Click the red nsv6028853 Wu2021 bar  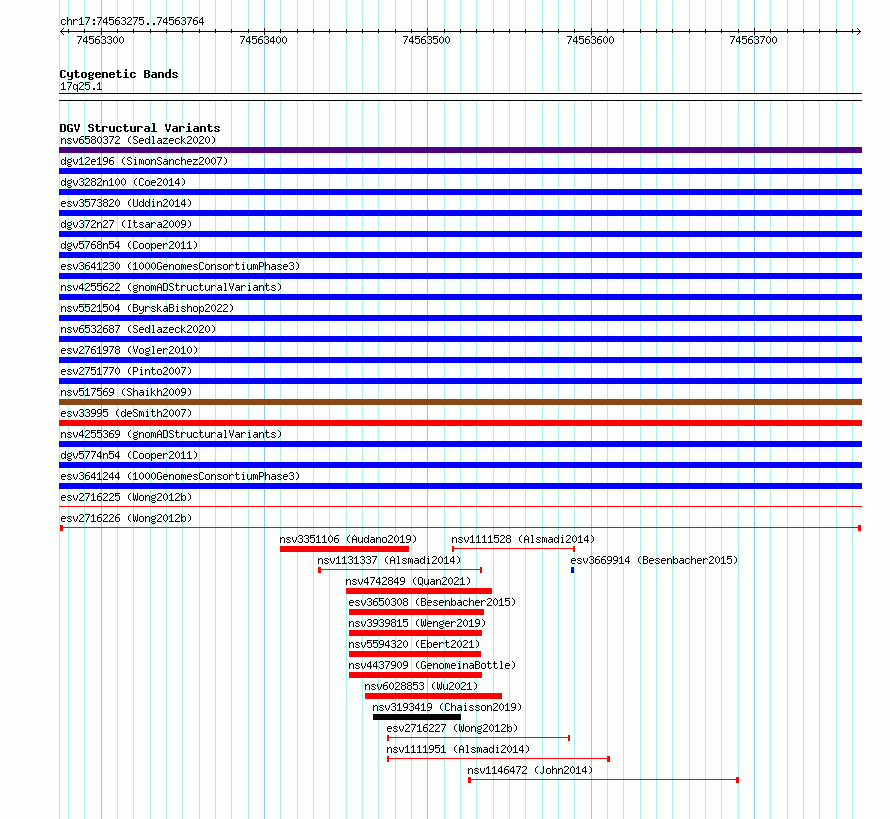433,696
